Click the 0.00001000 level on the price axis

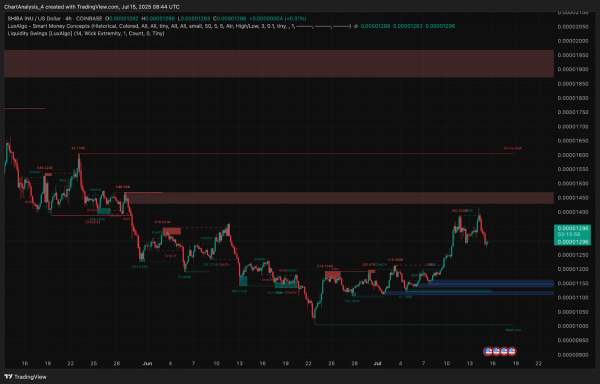572,326
